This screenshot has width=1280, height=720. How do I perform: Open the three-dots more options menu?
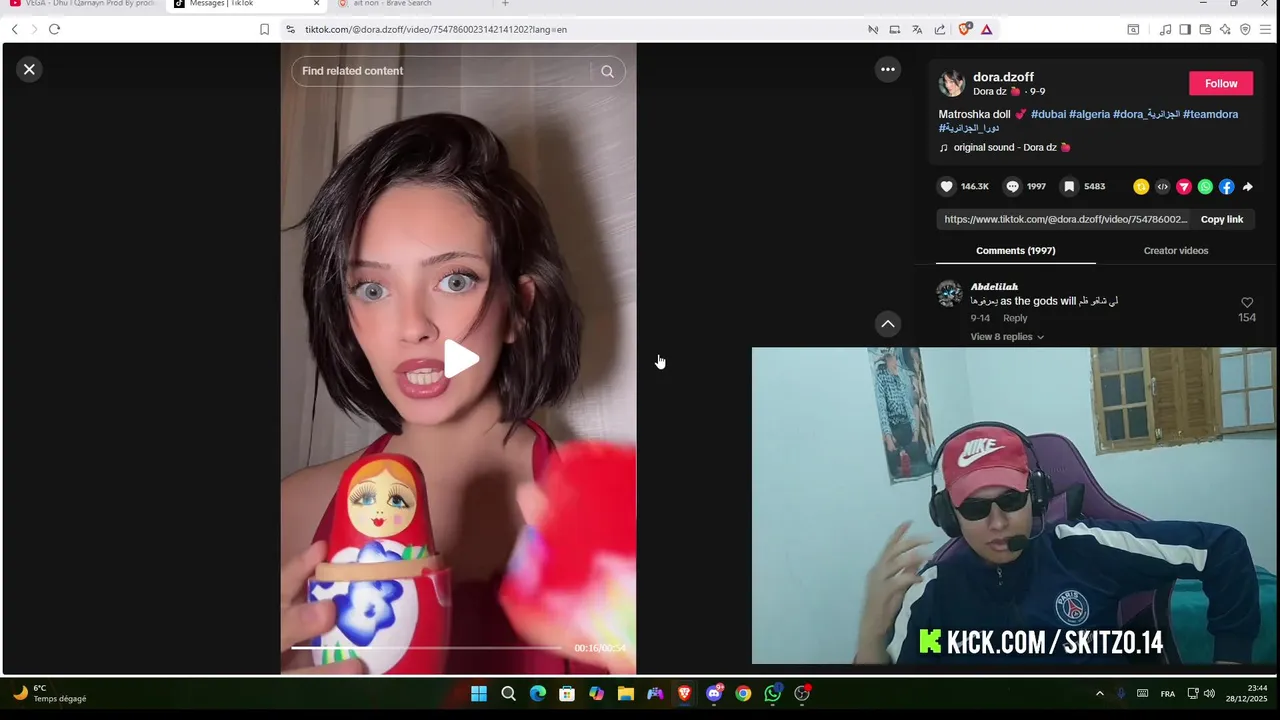coord(887,69)
